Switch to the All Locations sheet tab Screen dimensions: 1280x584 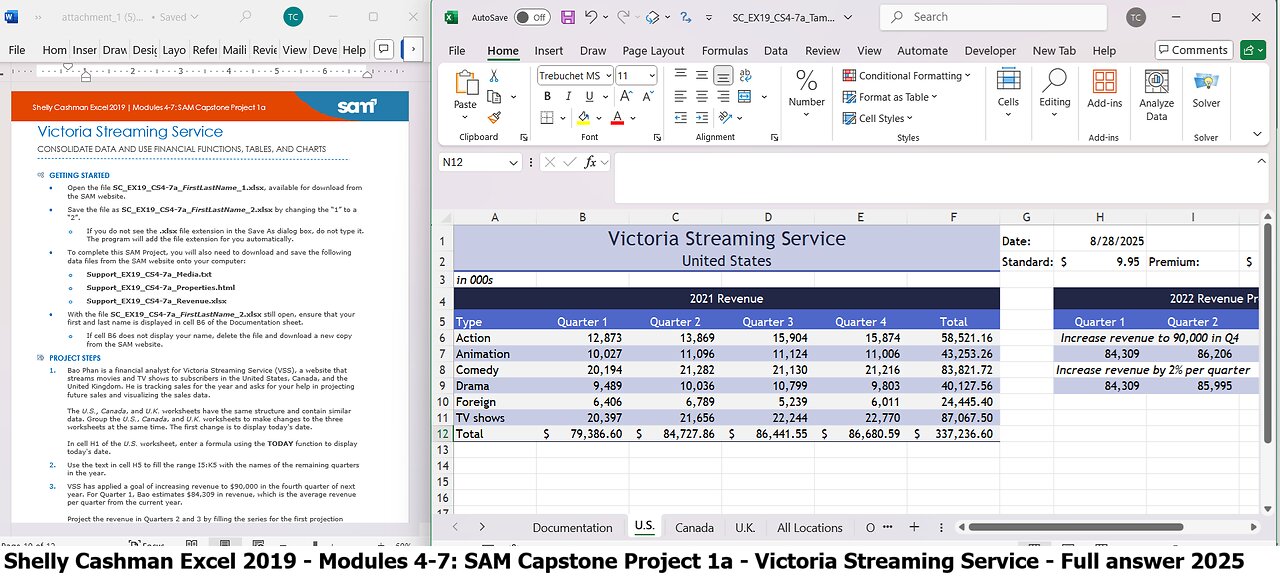[x=809, y=527]
